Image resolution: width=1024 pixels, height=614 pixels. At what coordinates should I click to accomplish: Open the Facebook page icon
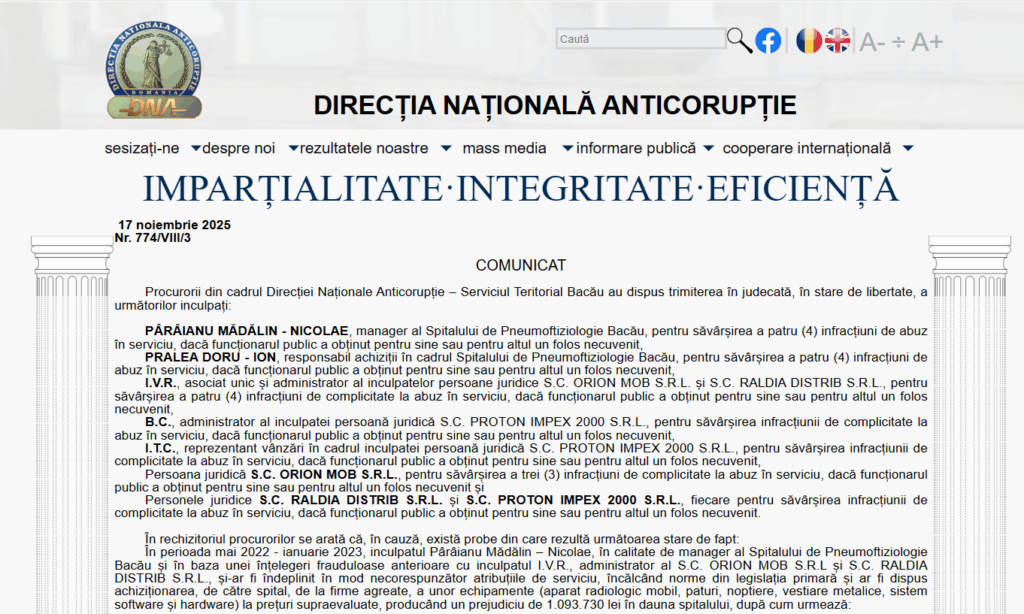tap(768, 40)
